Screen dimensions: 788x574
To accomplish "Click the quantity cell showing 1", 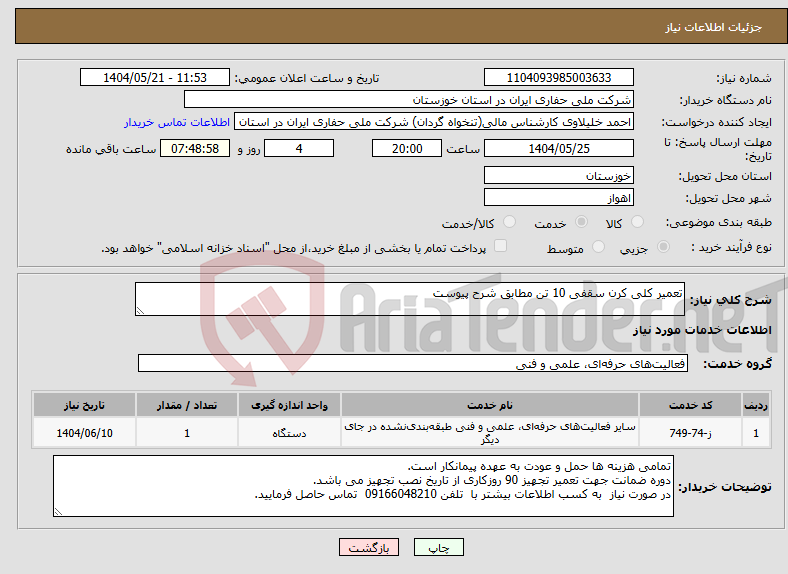I will click(x=186, y=433).
